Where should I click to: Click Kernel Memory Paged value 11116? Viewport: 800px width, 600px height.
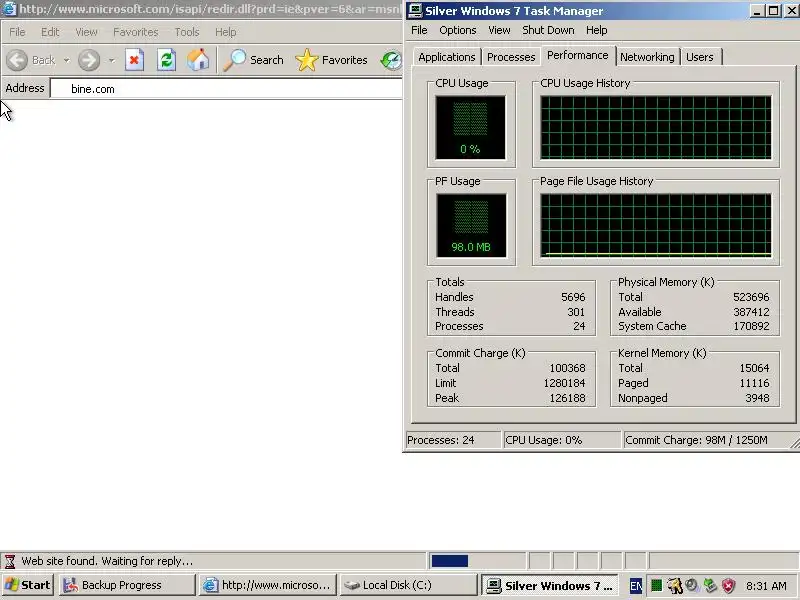(x=754, y=383)
